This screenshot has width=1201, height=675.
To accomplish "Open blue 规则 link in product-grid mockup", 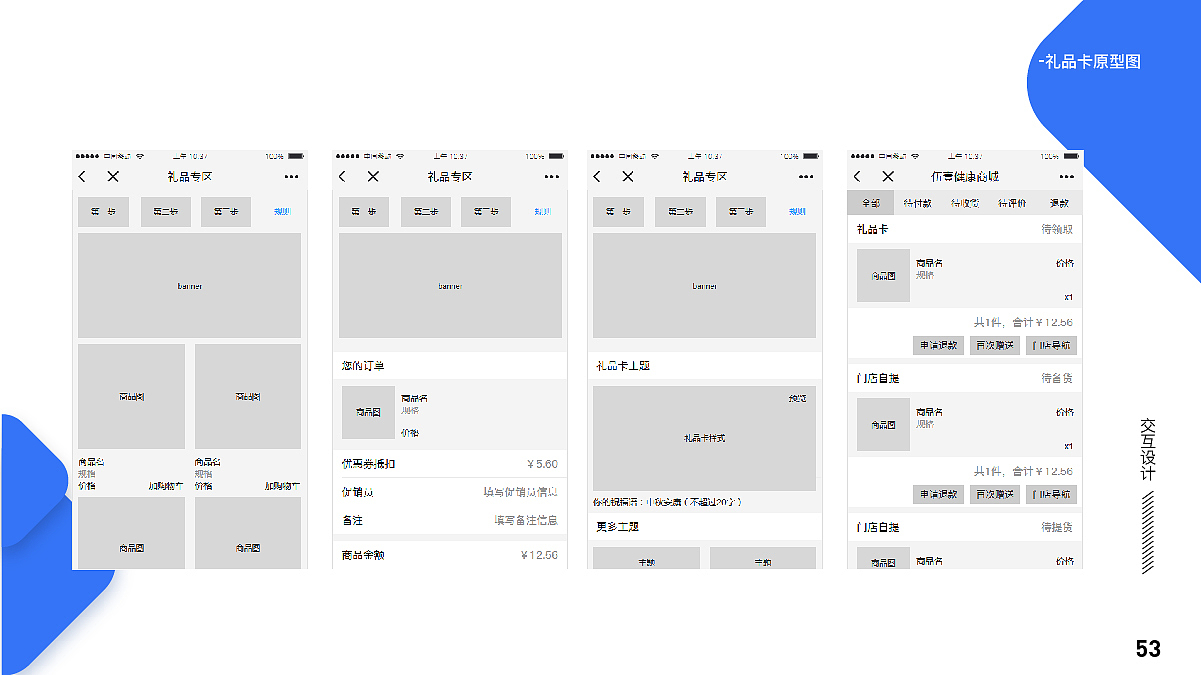I will 283,212.
